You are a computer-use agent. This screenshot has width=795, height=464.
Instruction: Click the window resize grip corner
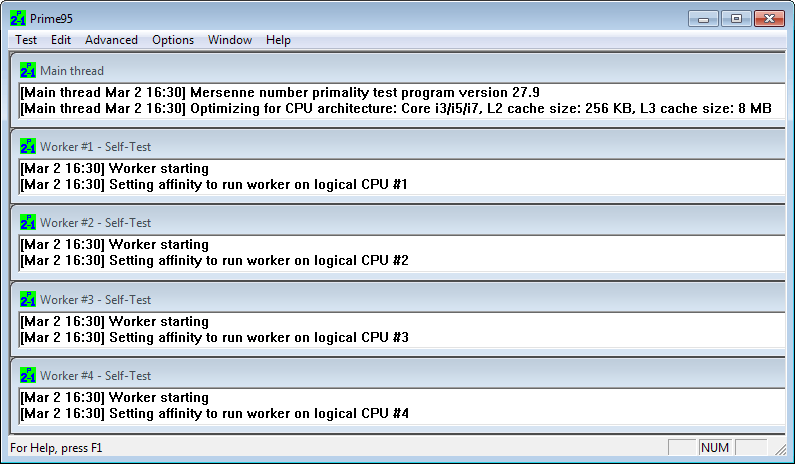(x=780, y=448)
